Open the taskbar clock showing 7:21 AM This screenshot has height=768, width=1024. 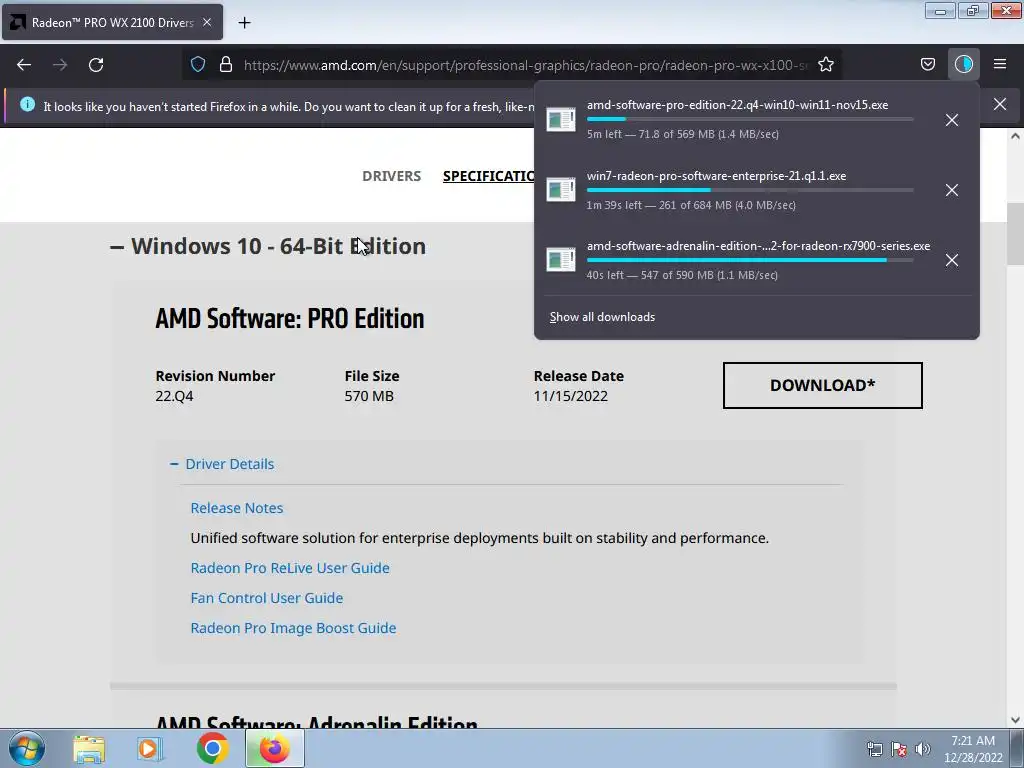coord(973,749)
